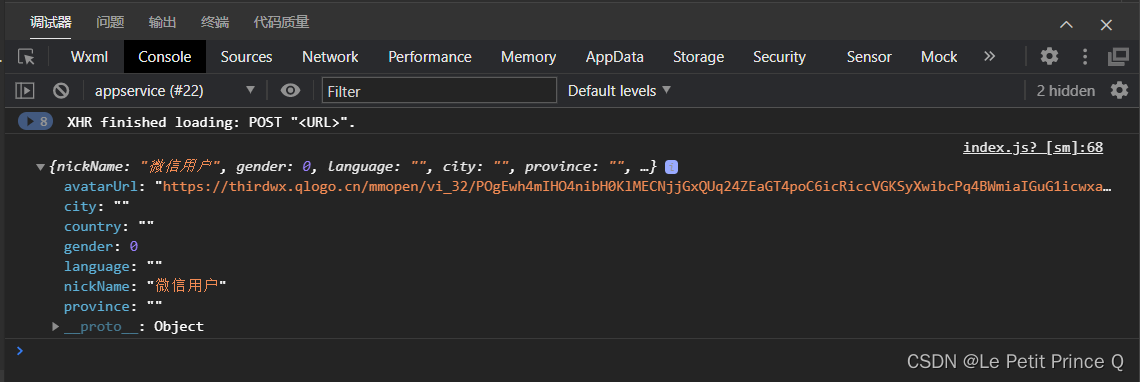Show more tabs with the double chevron
Screen dimensions: 1140x382
tap(989, 57)
